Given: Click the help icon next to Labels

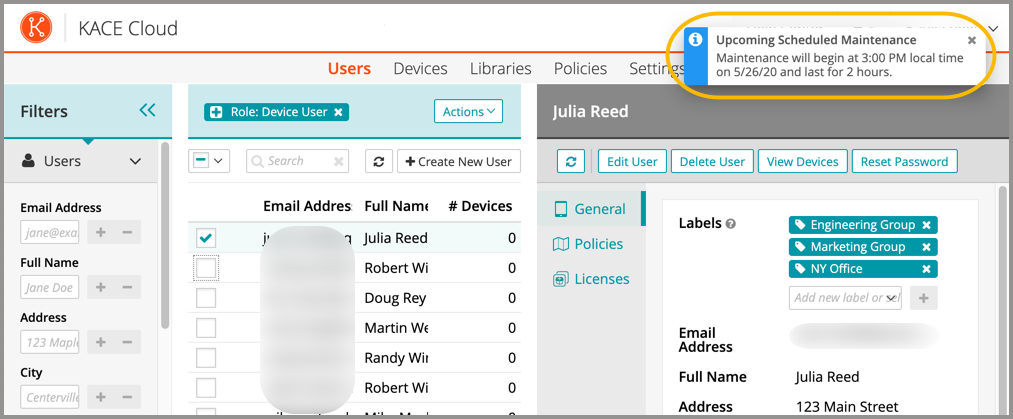Looking at the screenshot, I should [731, 224].
